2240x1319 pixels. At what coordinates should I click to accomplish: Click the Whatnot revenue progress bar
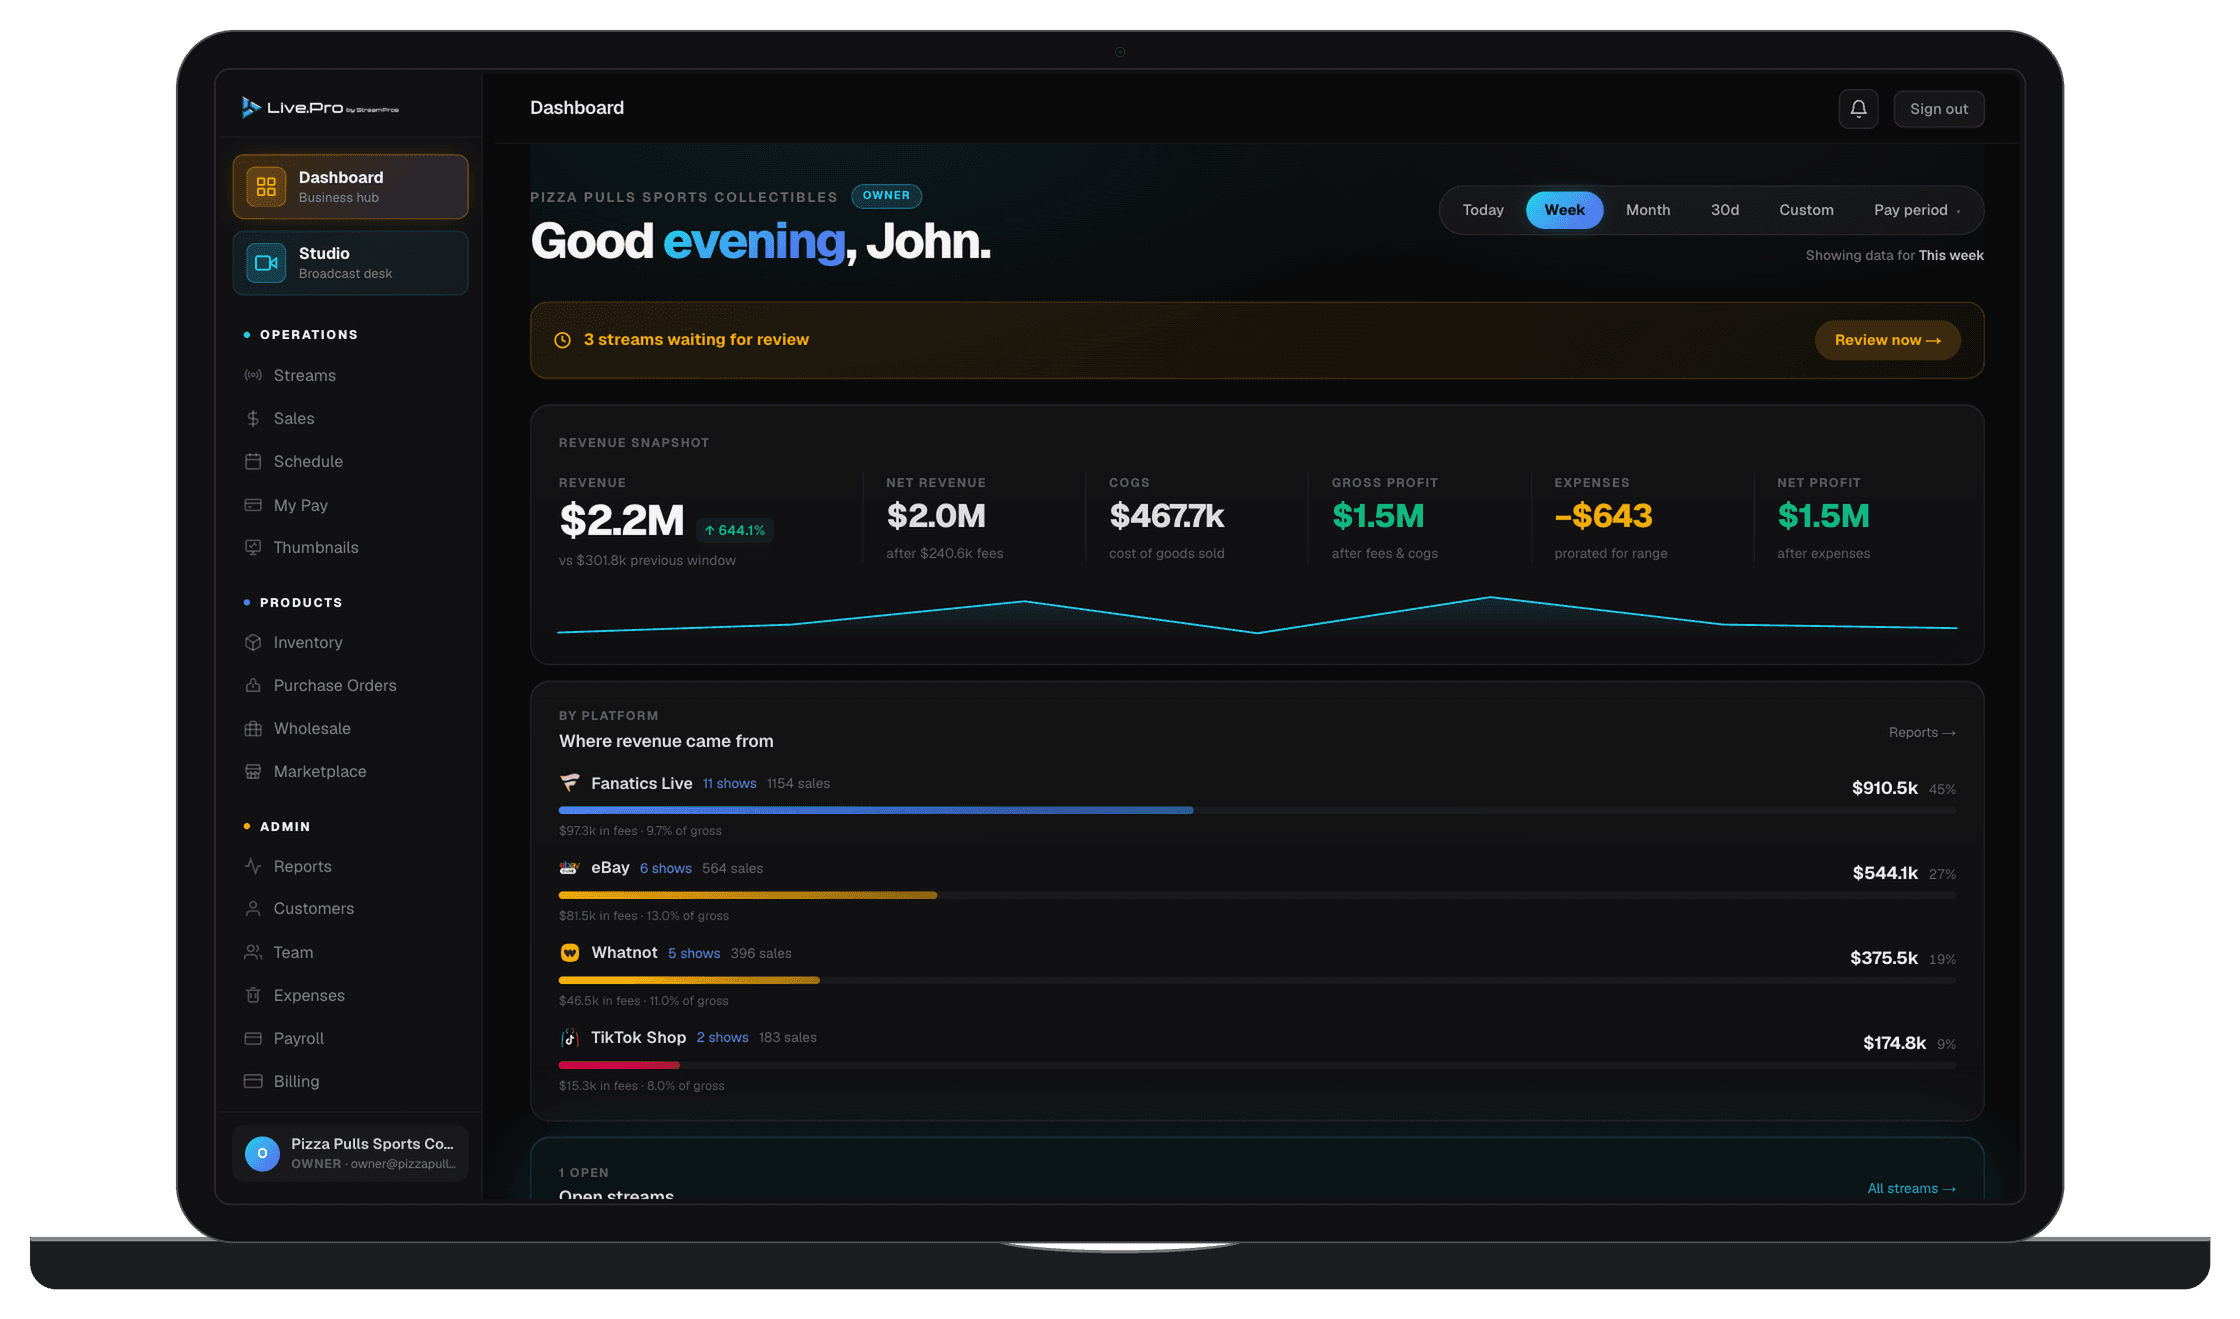click(1257, 980)
